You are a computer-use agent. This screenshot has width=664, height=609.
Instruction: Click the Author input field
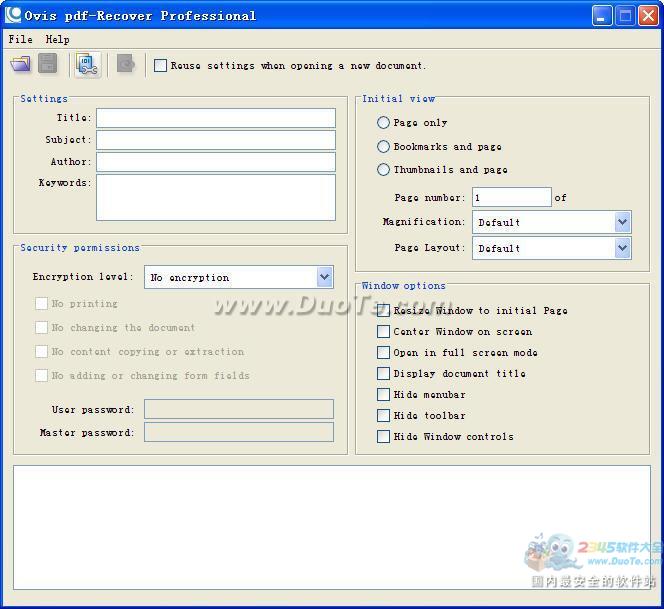click(x=216, y=162)
